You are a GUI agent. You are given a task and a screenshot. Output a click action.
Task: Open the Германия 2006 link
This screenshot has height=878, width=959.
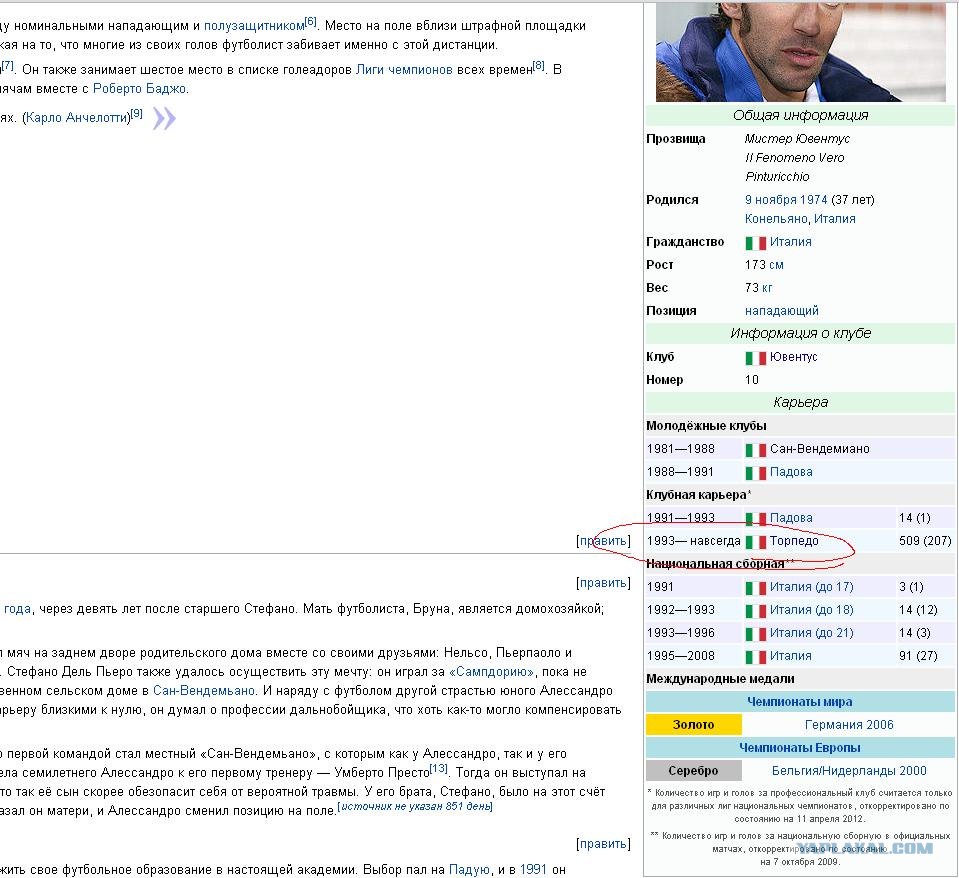(849, 725)
